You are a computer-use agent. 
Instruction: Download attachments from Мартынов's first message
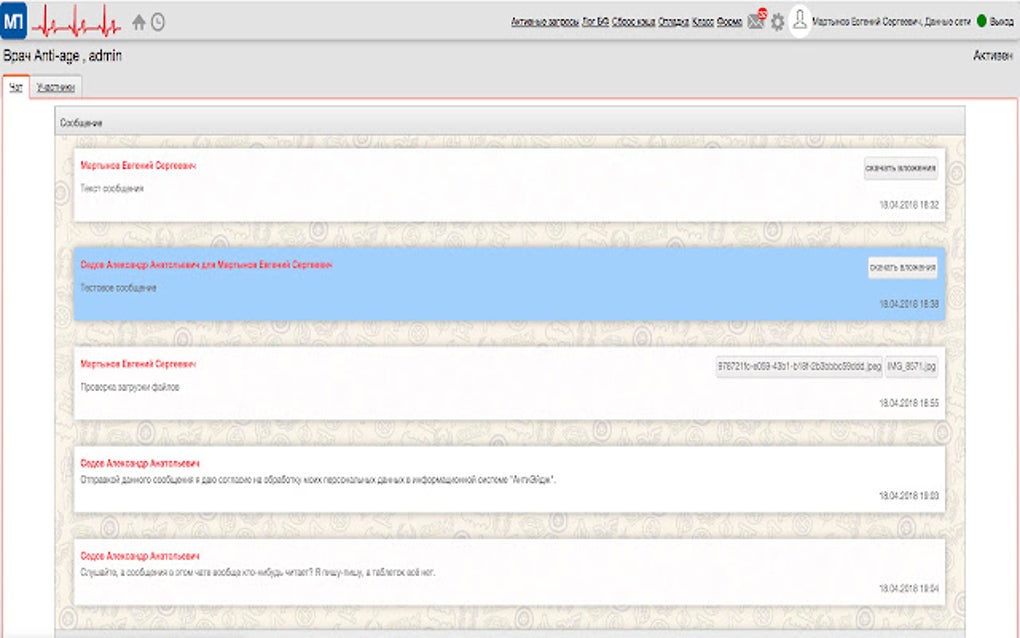903,168
